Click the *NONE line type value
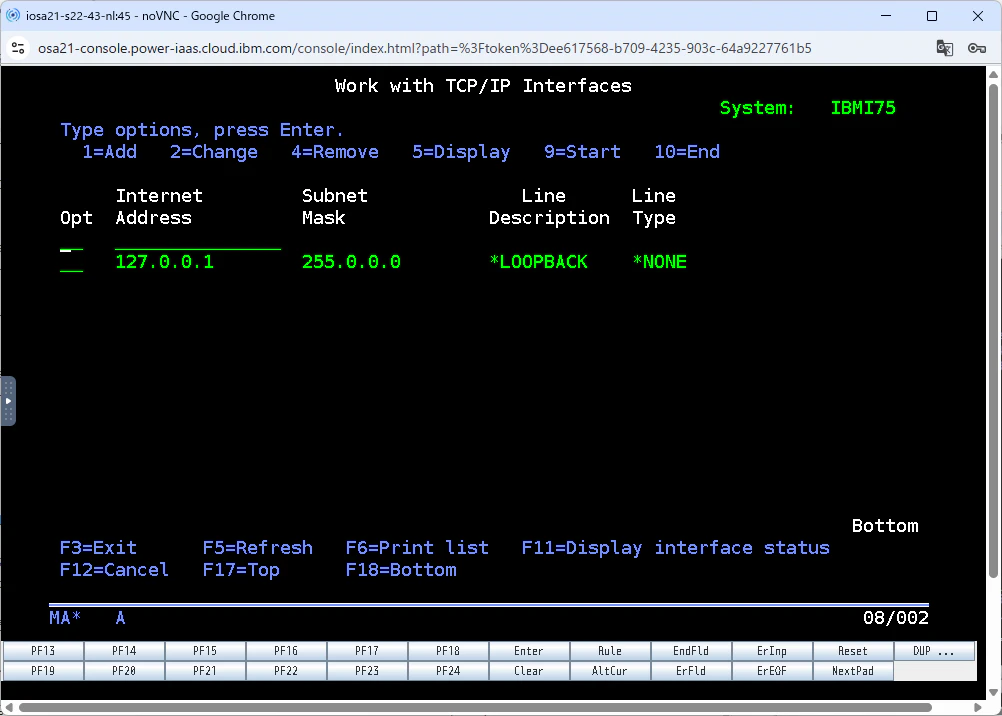This screenshot has width=1002, height=716. pos(659,262)
